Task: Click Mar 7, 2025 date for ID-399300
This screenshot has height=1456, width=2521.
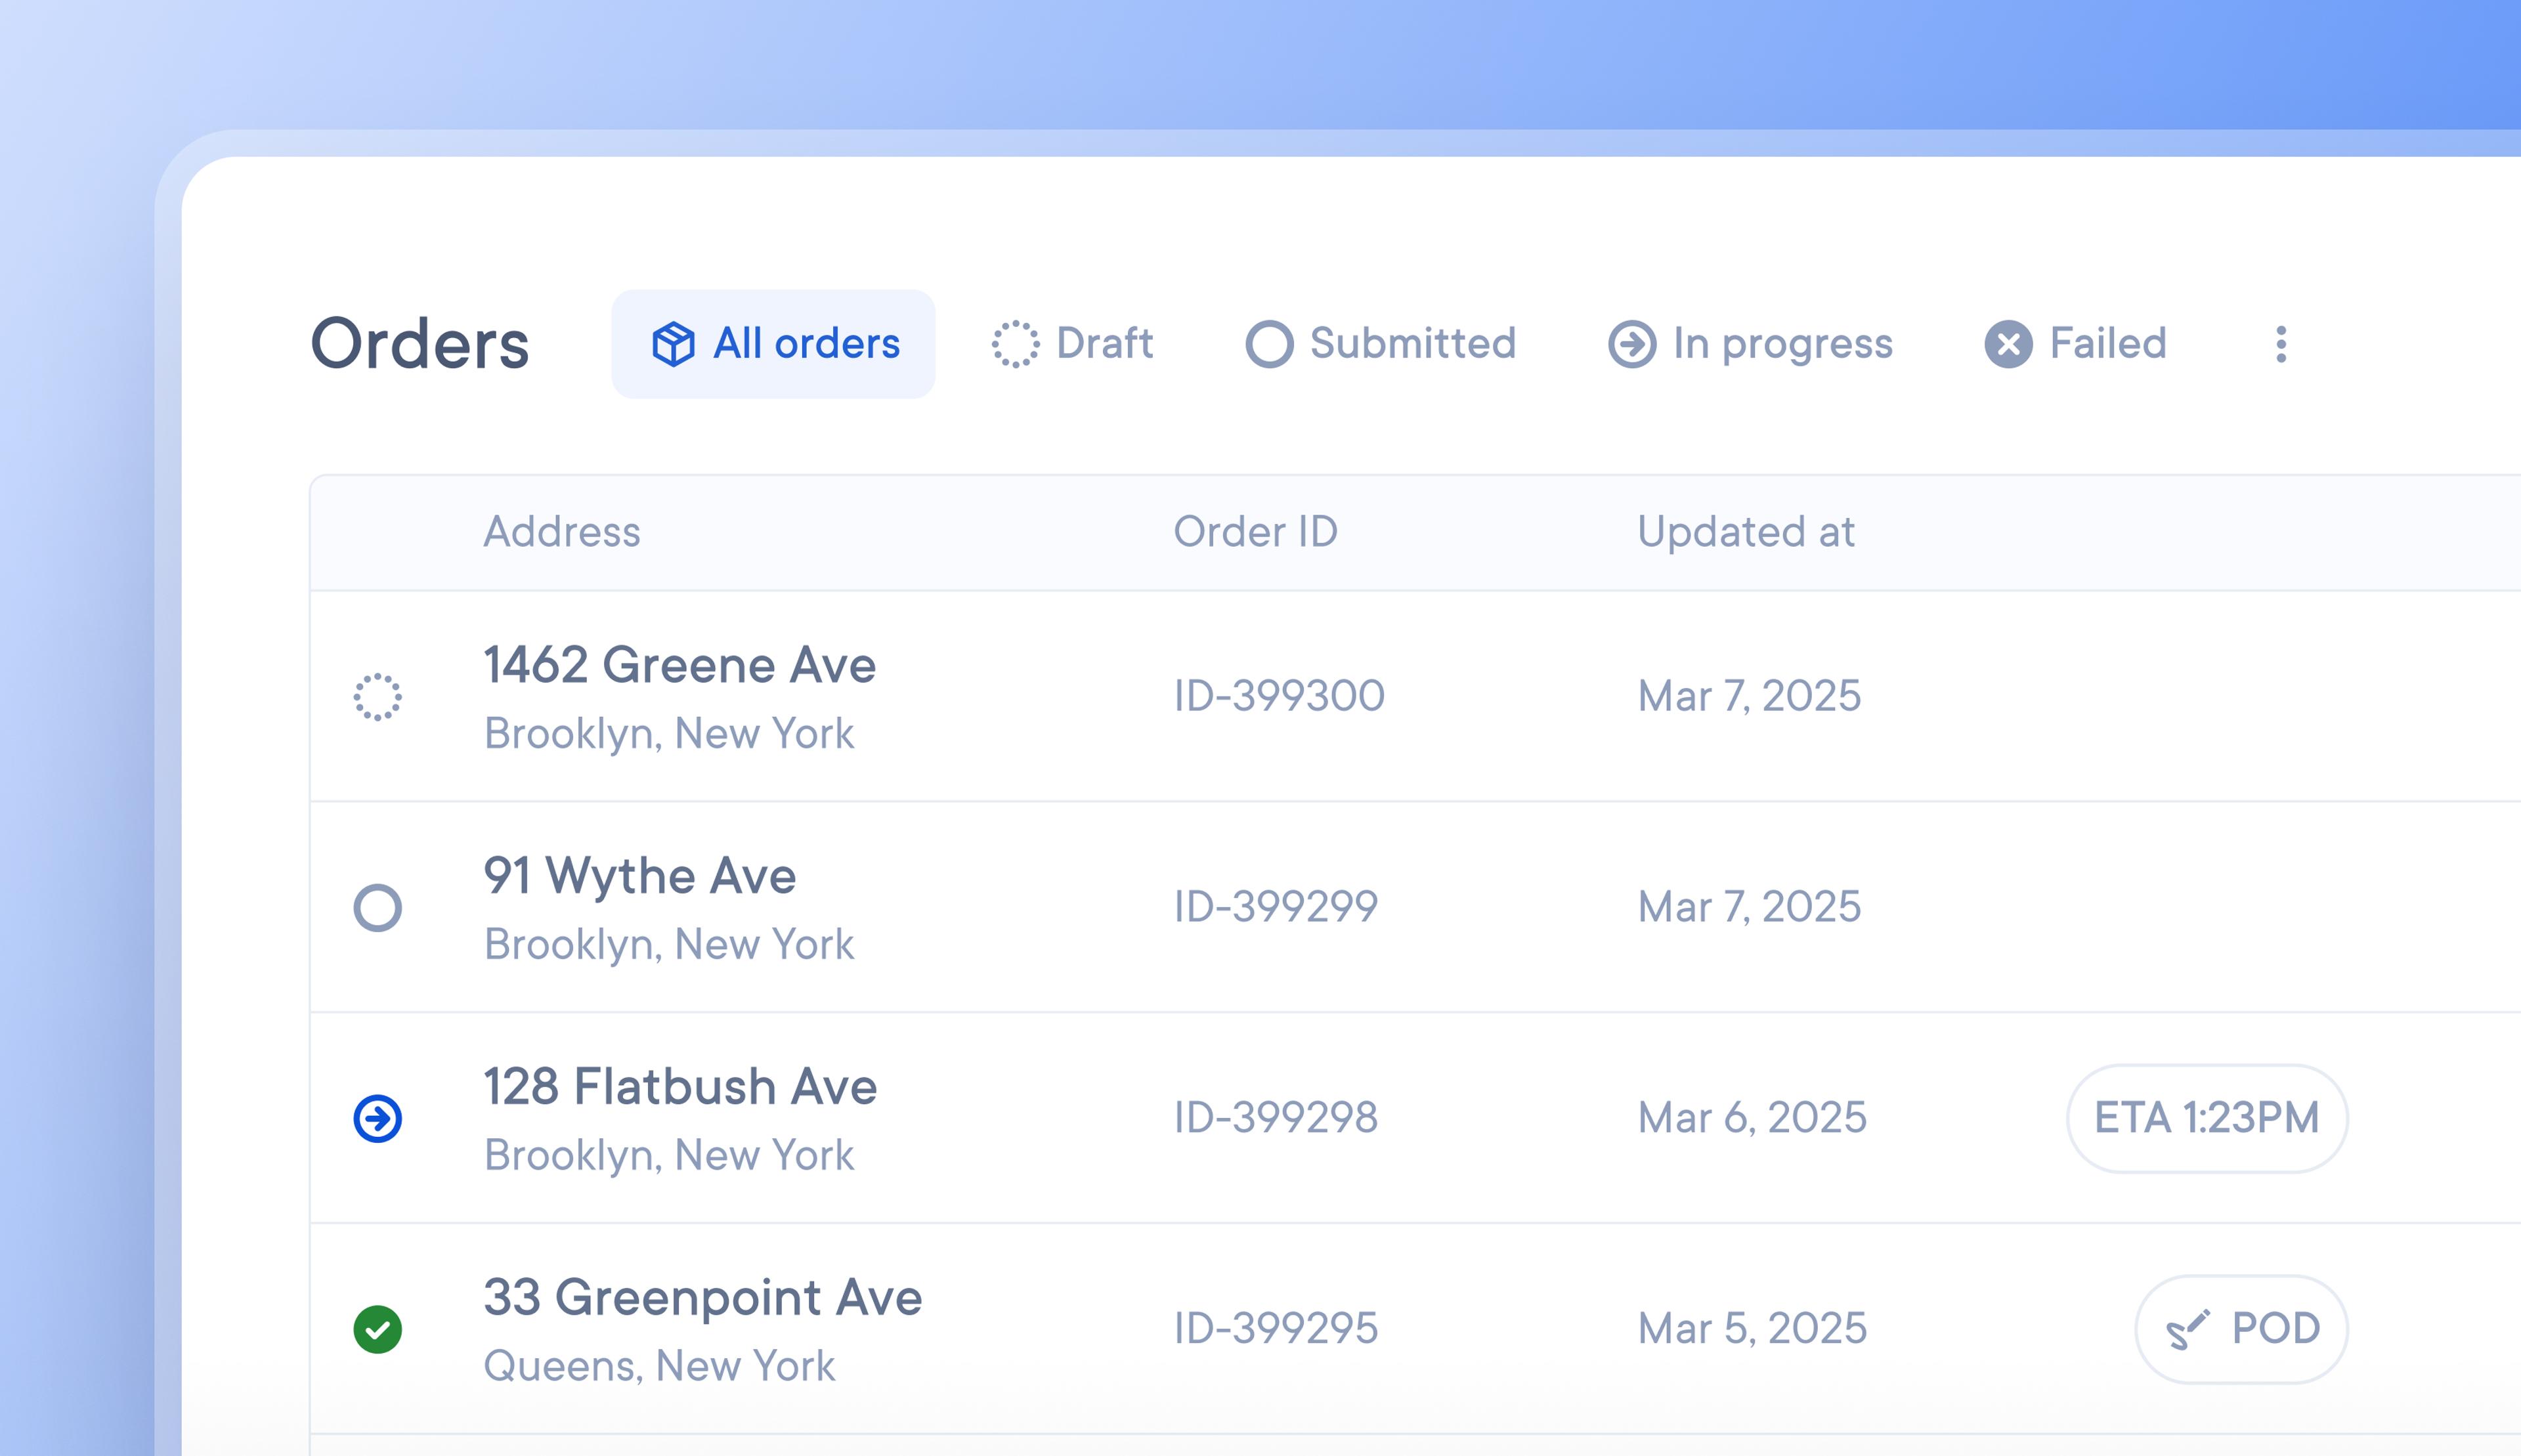Action: pyautogui.click(x=1749, y=696)
